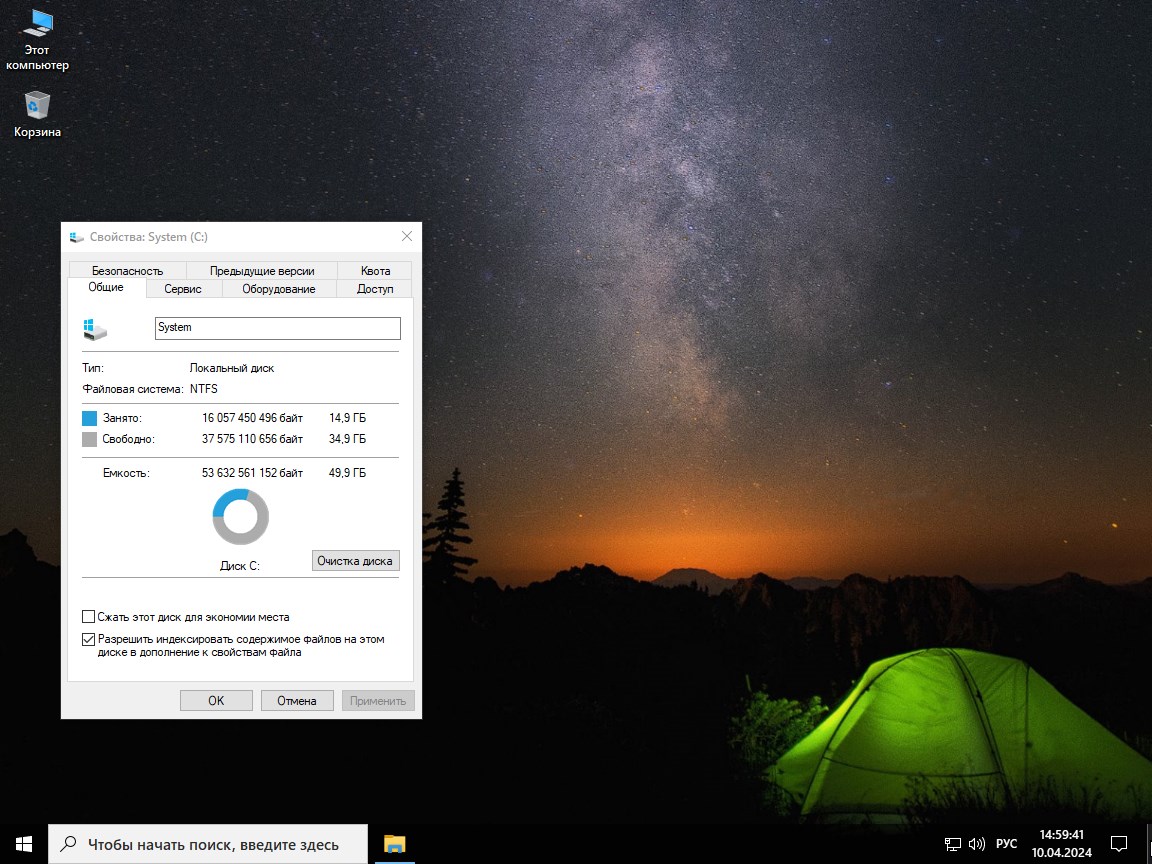Switch to the Сервис tab
The width and height of the screenshot is (1152, 864).
point(183,289)
